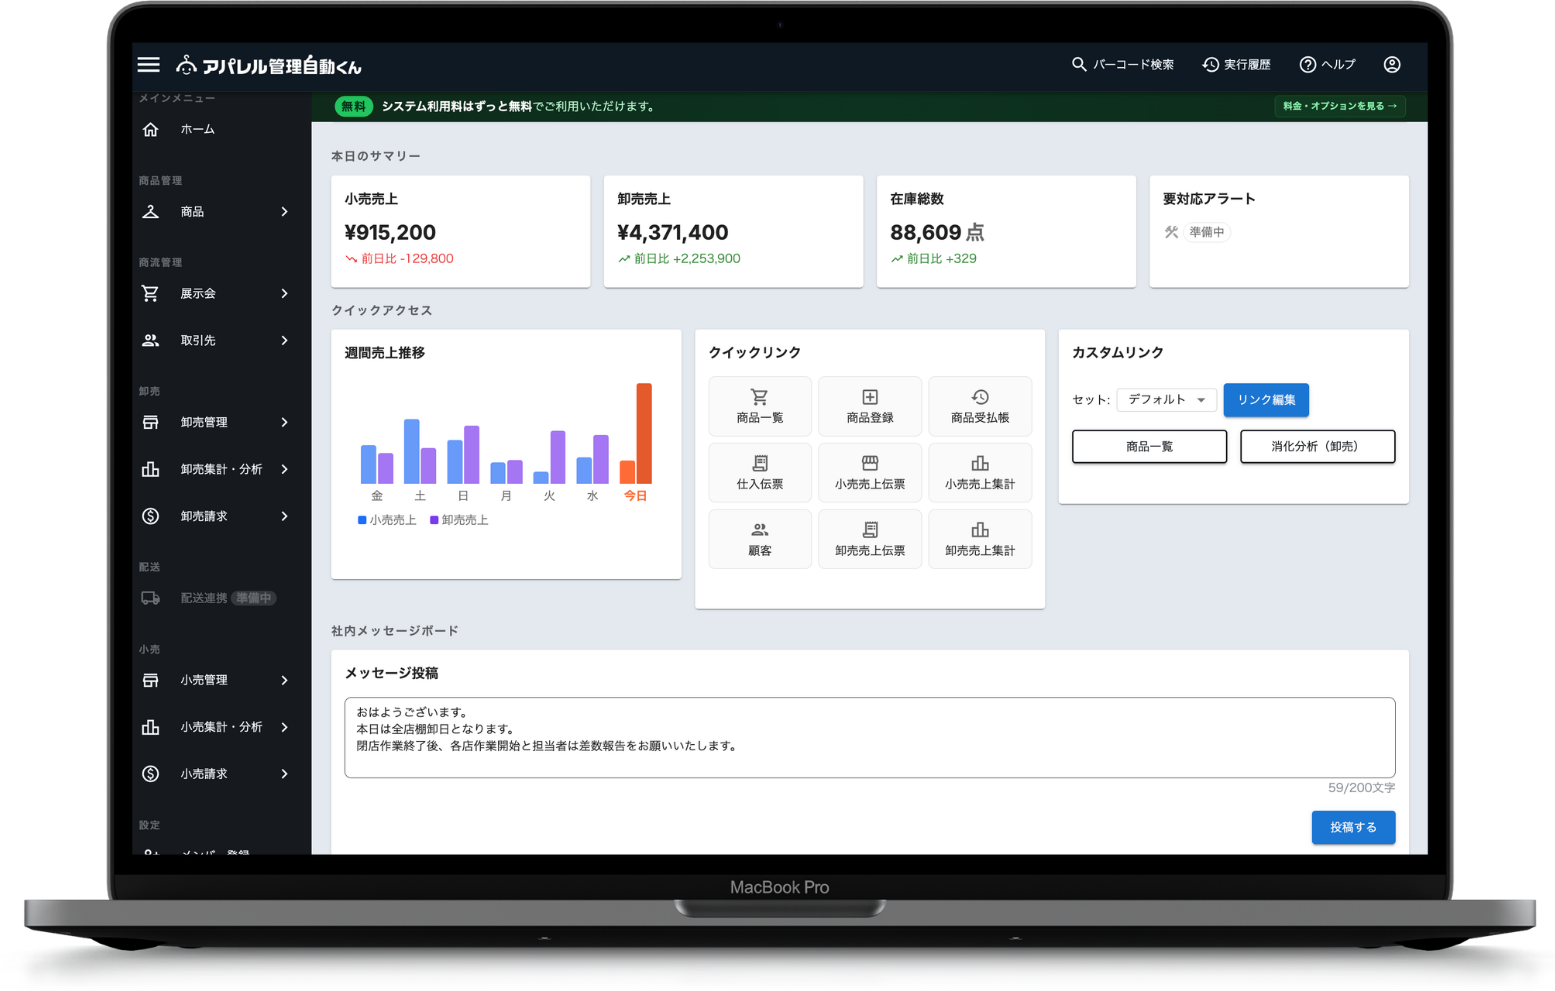The width and height of the screenshot is (1555, 991).
Task: Click 前日比 +2,253,900 text
Action: tap(687, 259)
